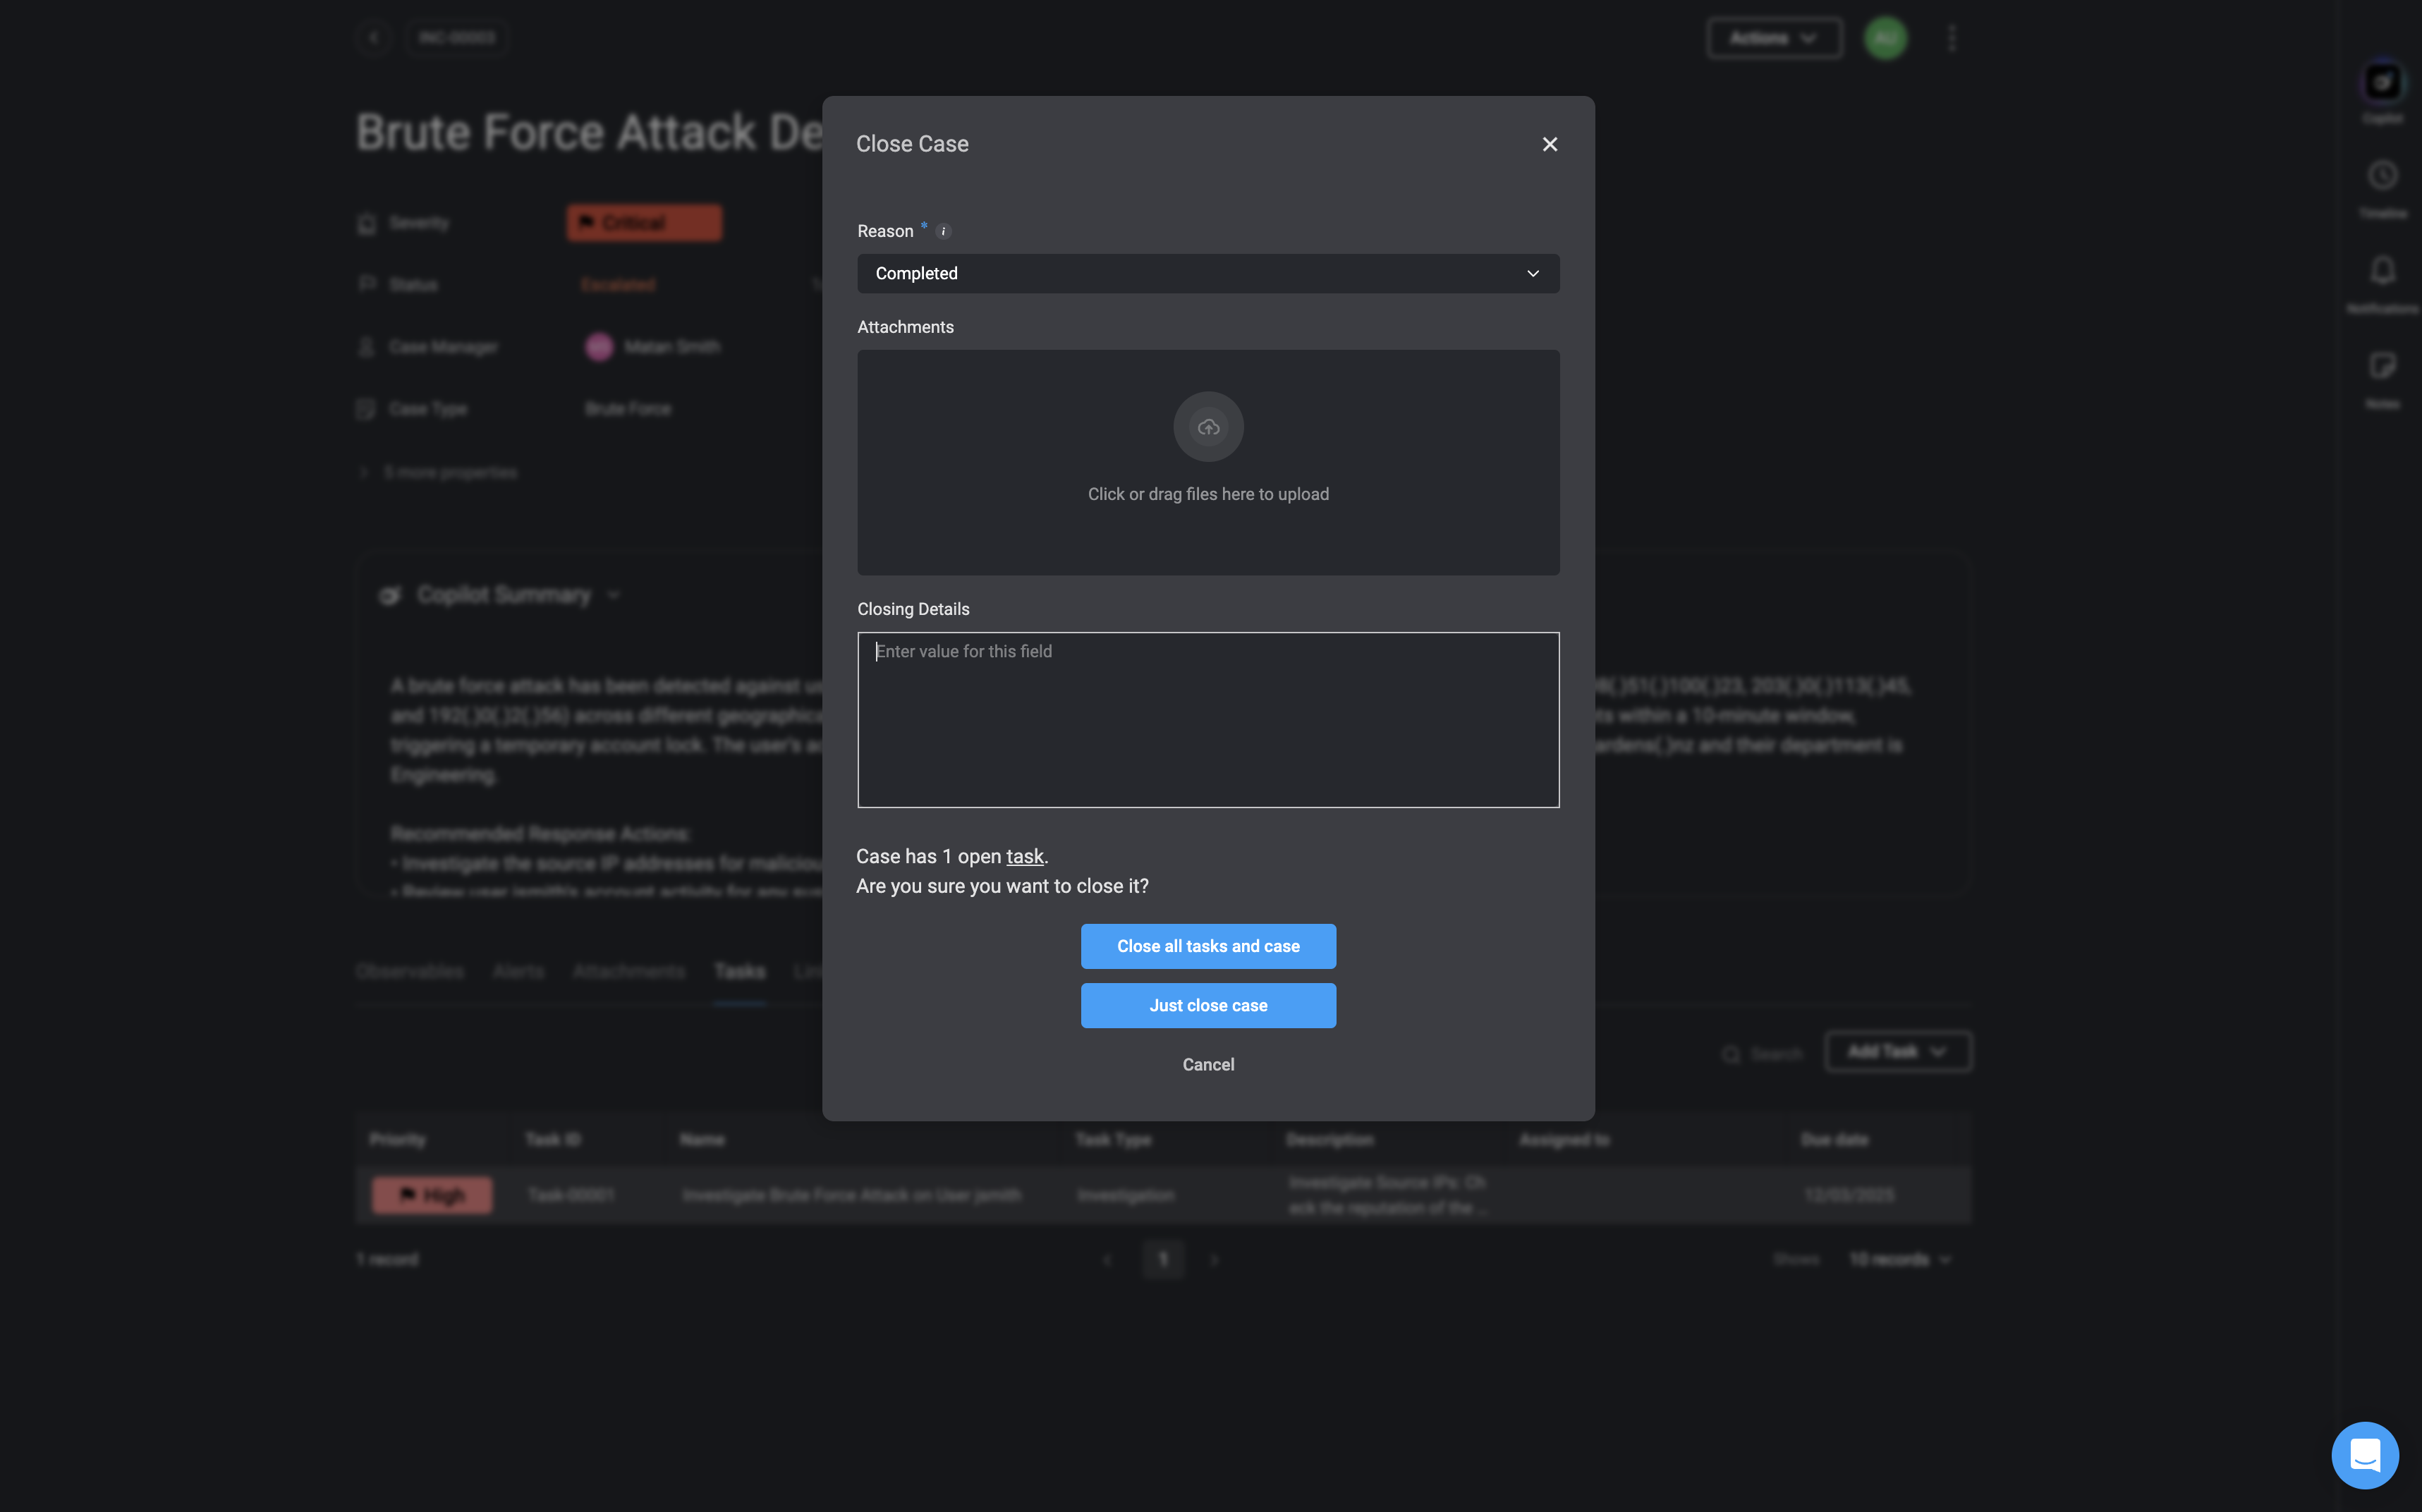
Task: Click the Reason info icon
Action: click(943, 231)
